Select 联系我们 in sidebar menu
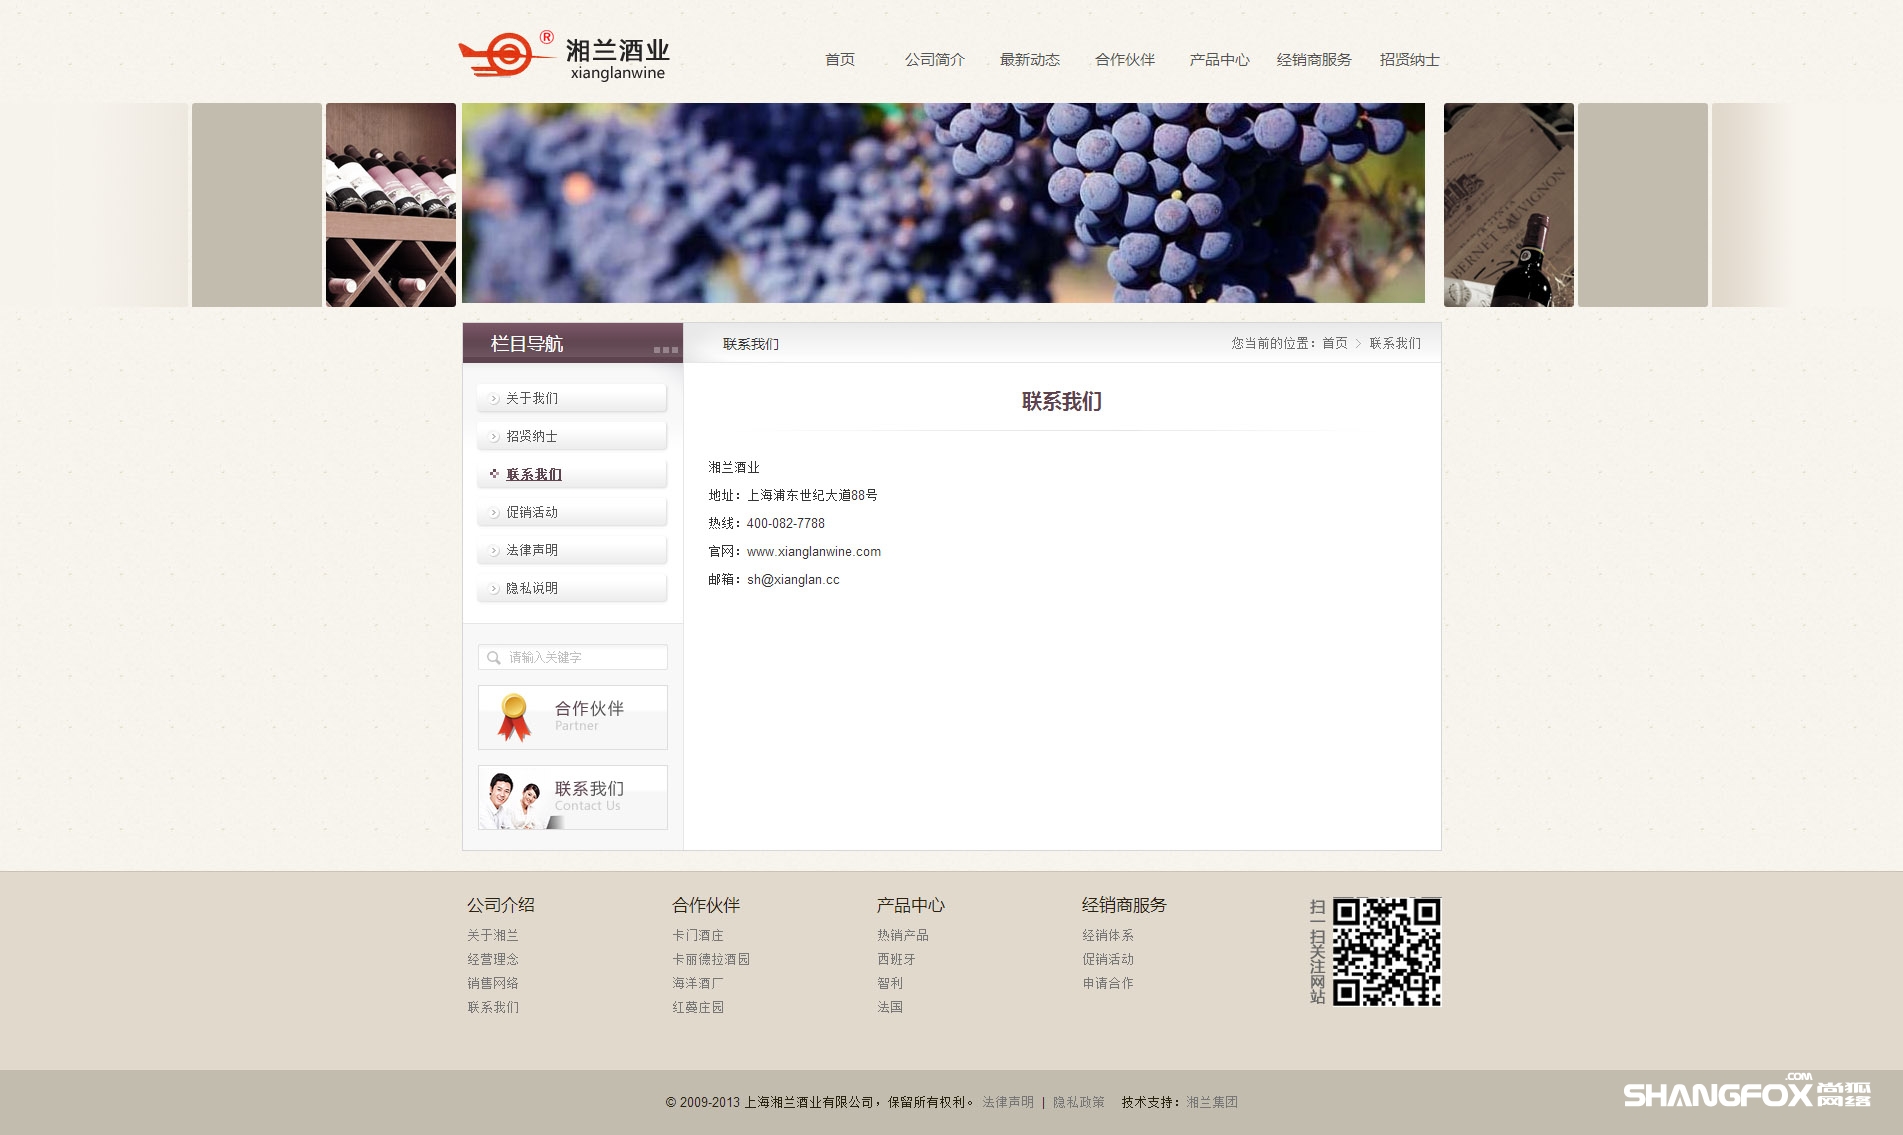This screenshot has height=1135, width=1903. [x=572, y=474]
